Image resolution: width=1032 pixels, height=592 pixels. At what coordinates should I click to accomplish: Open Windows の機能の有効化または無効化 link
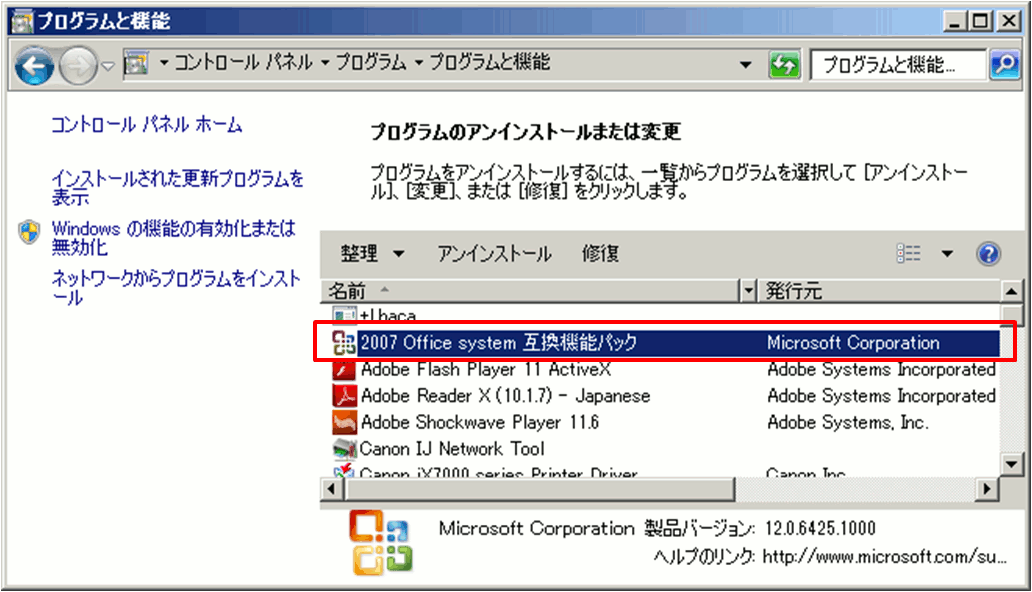[174, 238]
